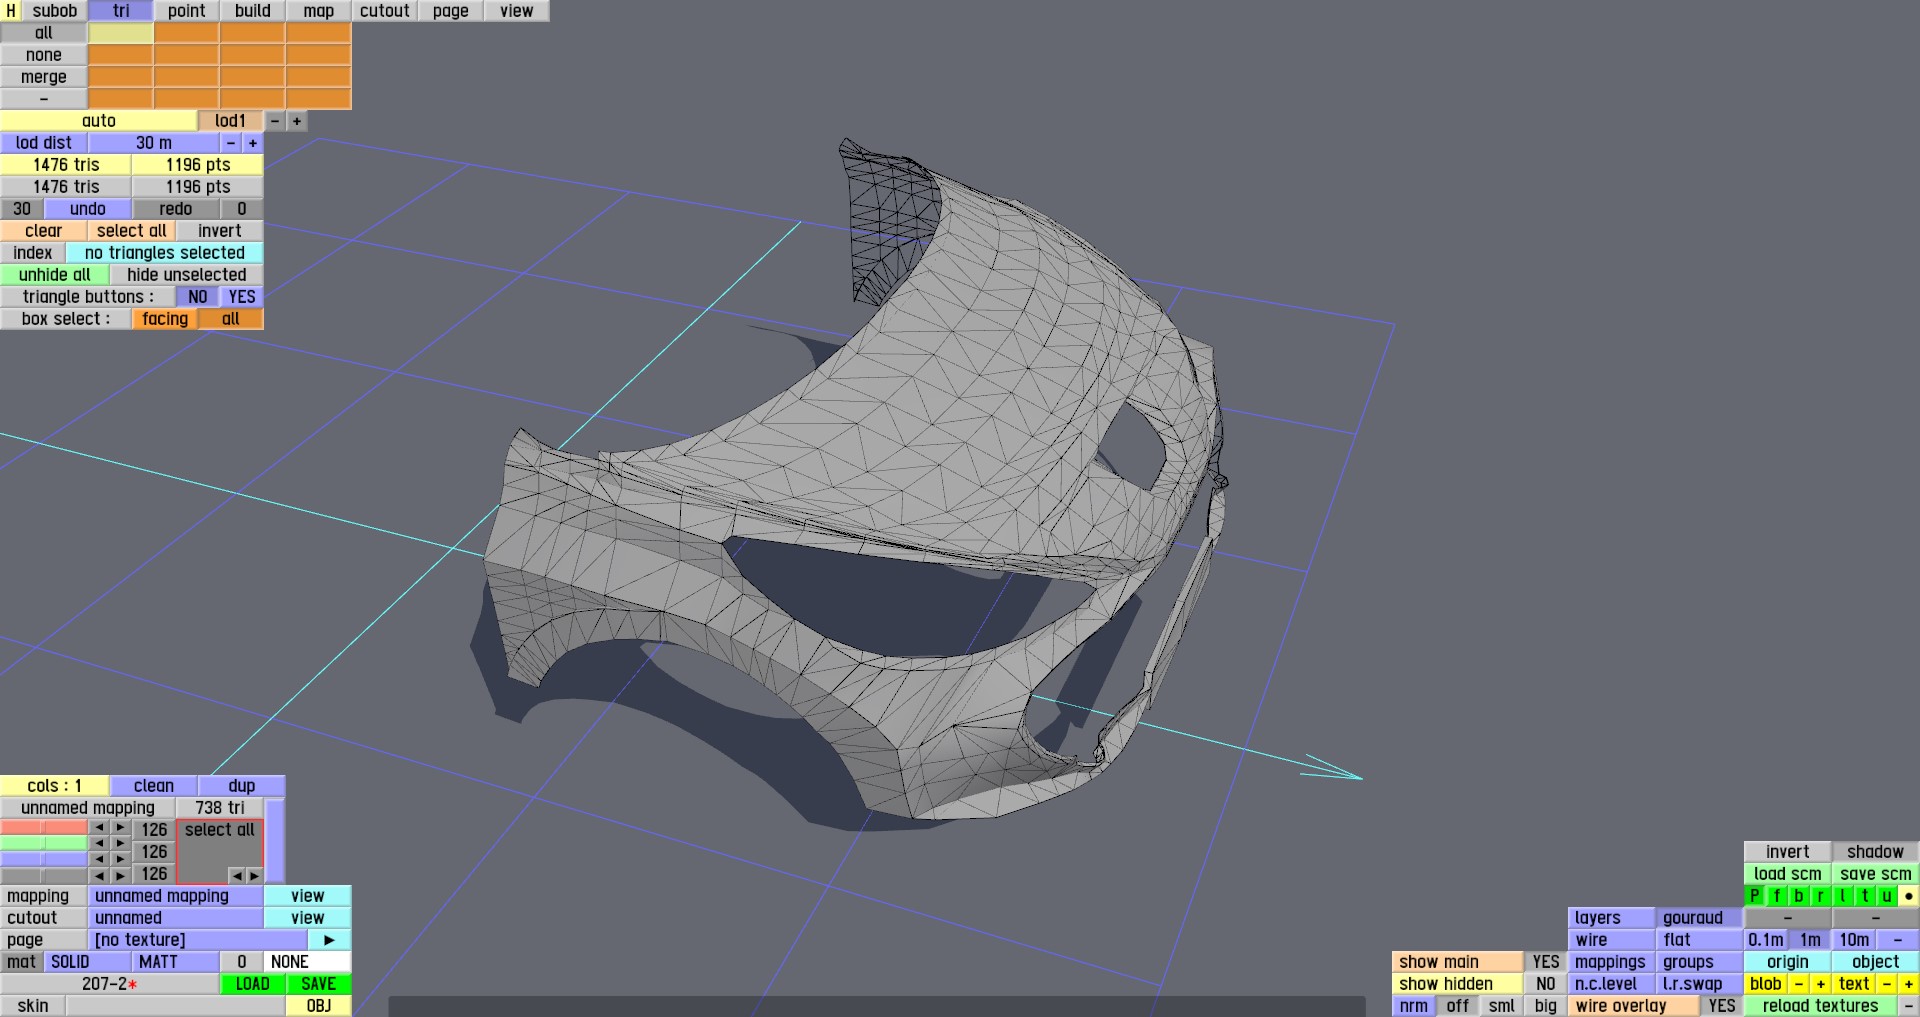Select the 'r' right view button

point(1821,896)
